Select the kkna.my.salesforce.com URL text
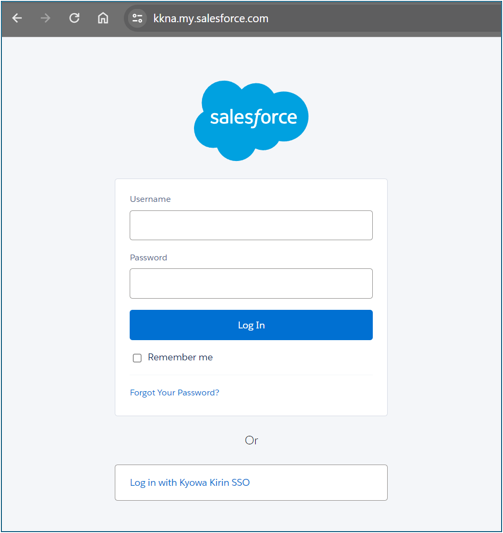 tap(211, 18)
